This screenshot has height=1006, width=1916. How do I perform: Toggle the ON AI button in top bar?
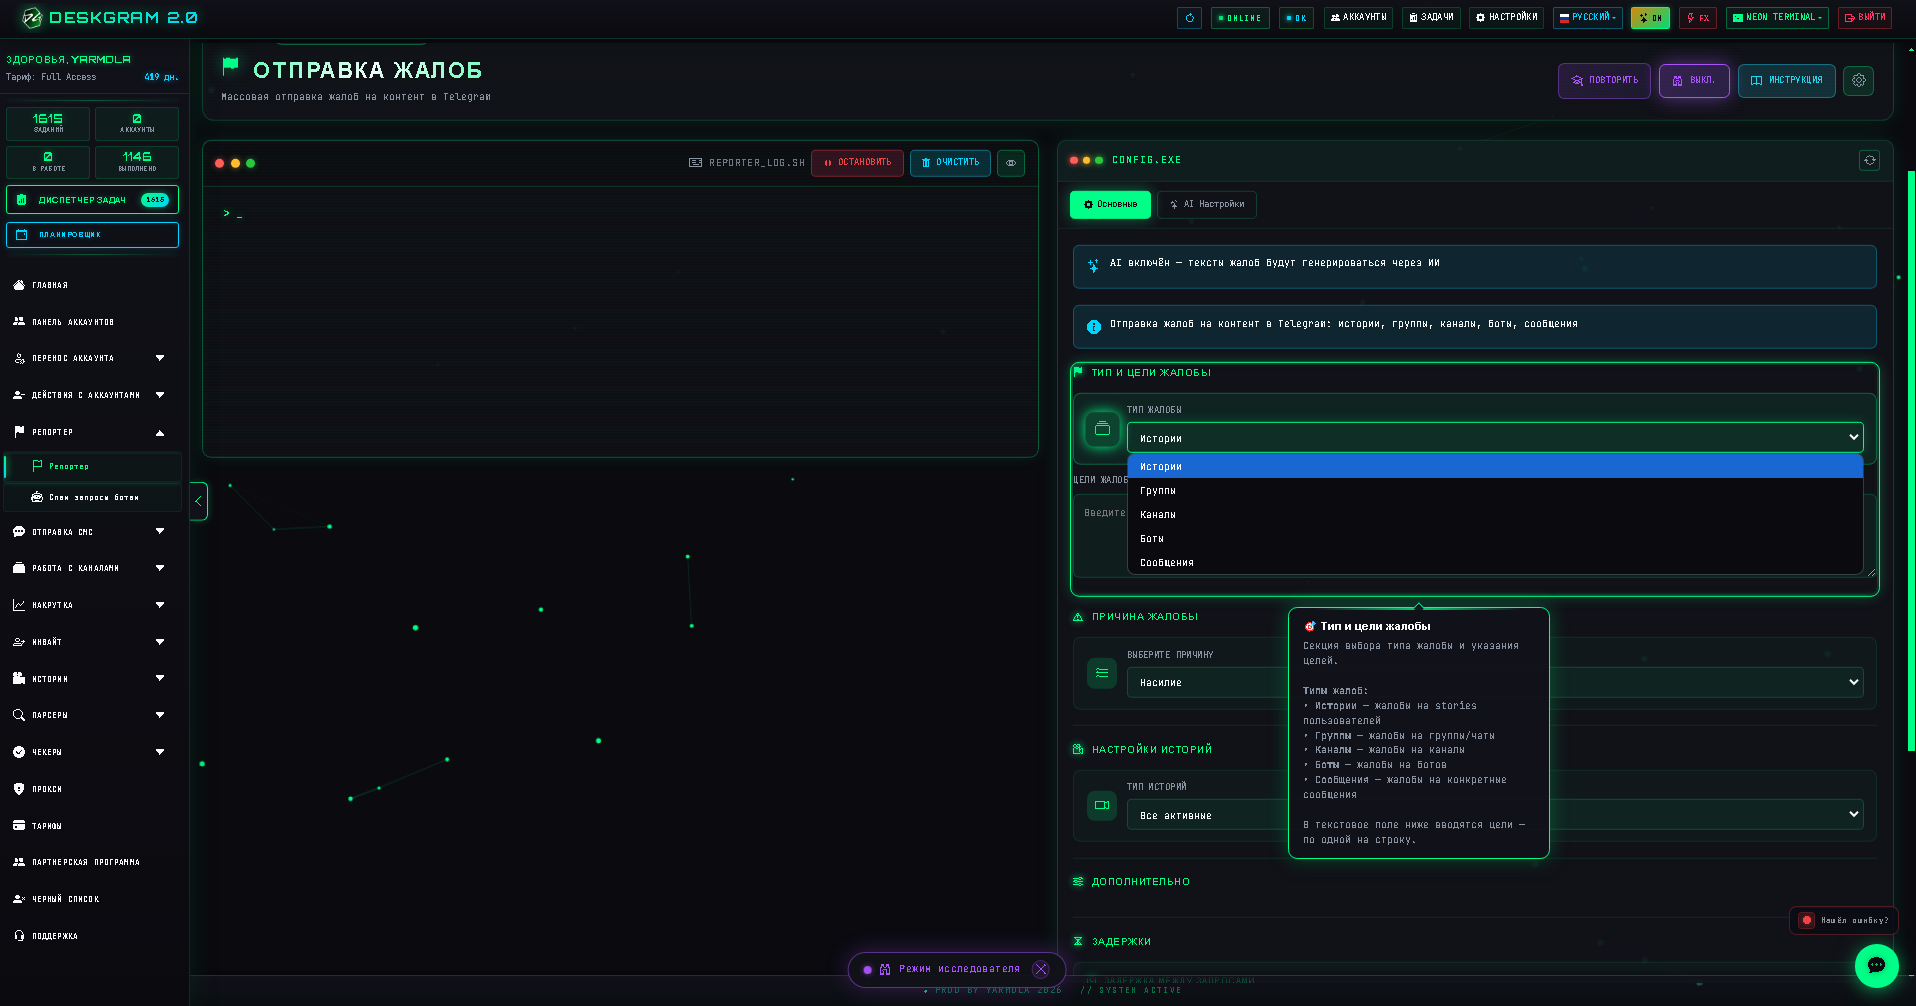click(x=1650, y=18)
